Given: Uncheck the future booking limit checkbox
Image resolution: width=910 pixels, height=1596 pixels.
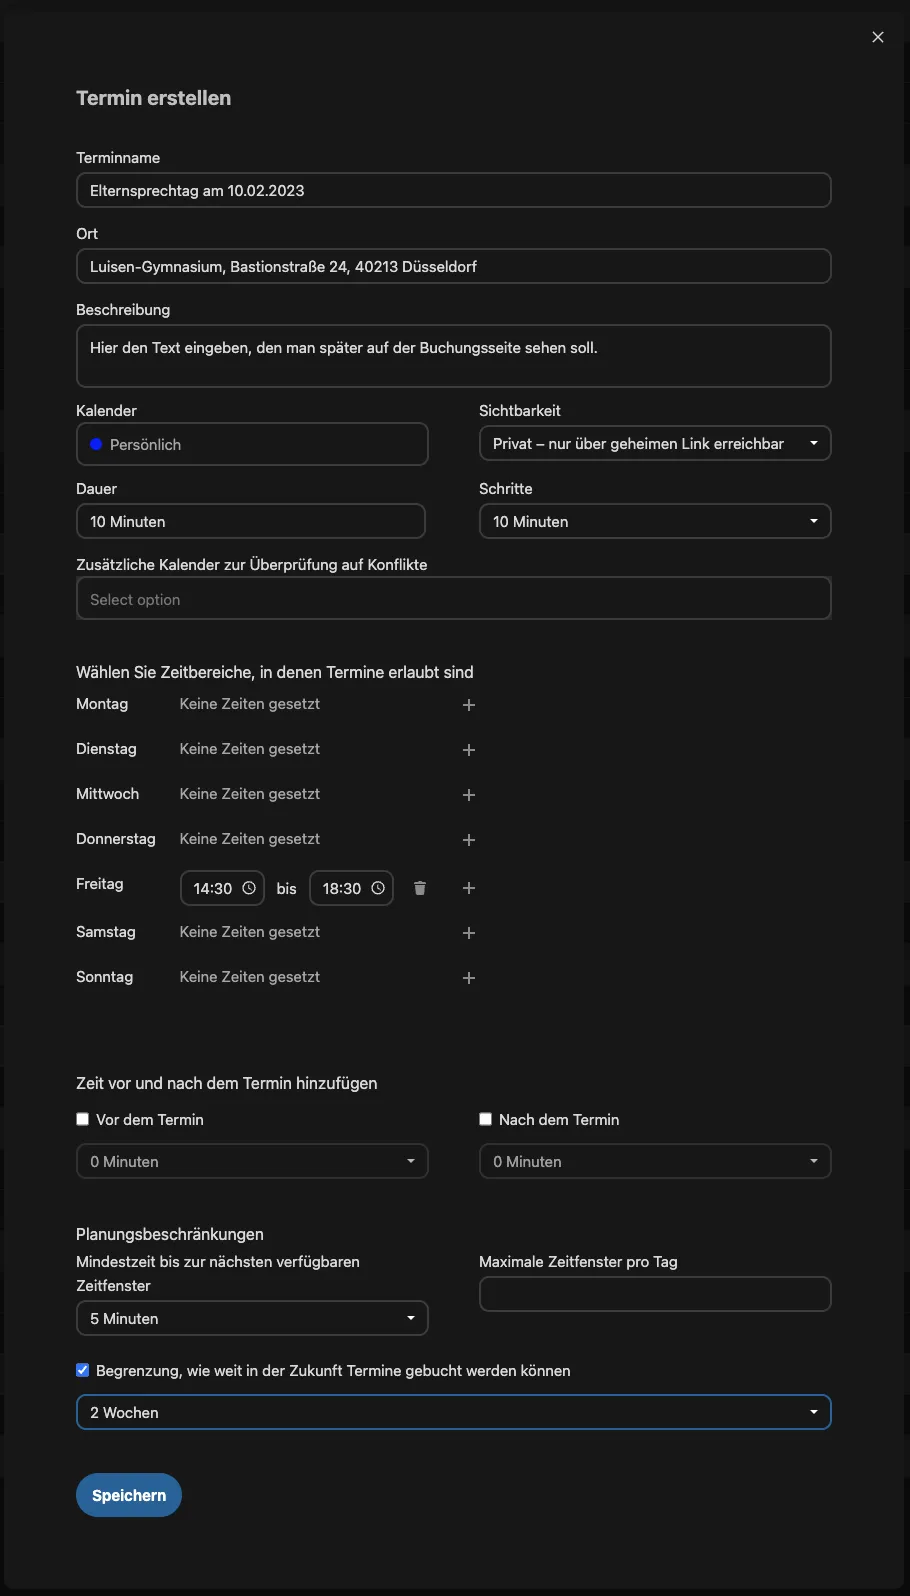Looking at the screenshot, I should point(83,1370).
